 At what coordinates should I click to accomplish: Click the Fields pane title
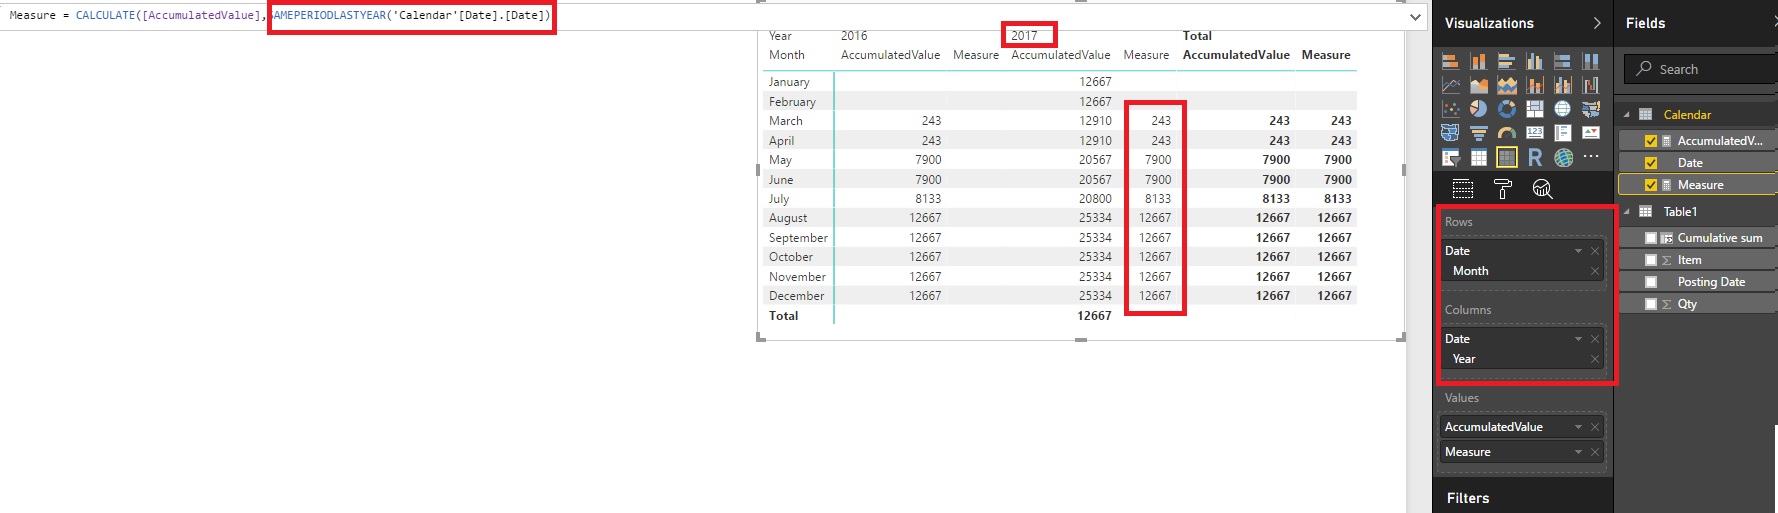1645,23
